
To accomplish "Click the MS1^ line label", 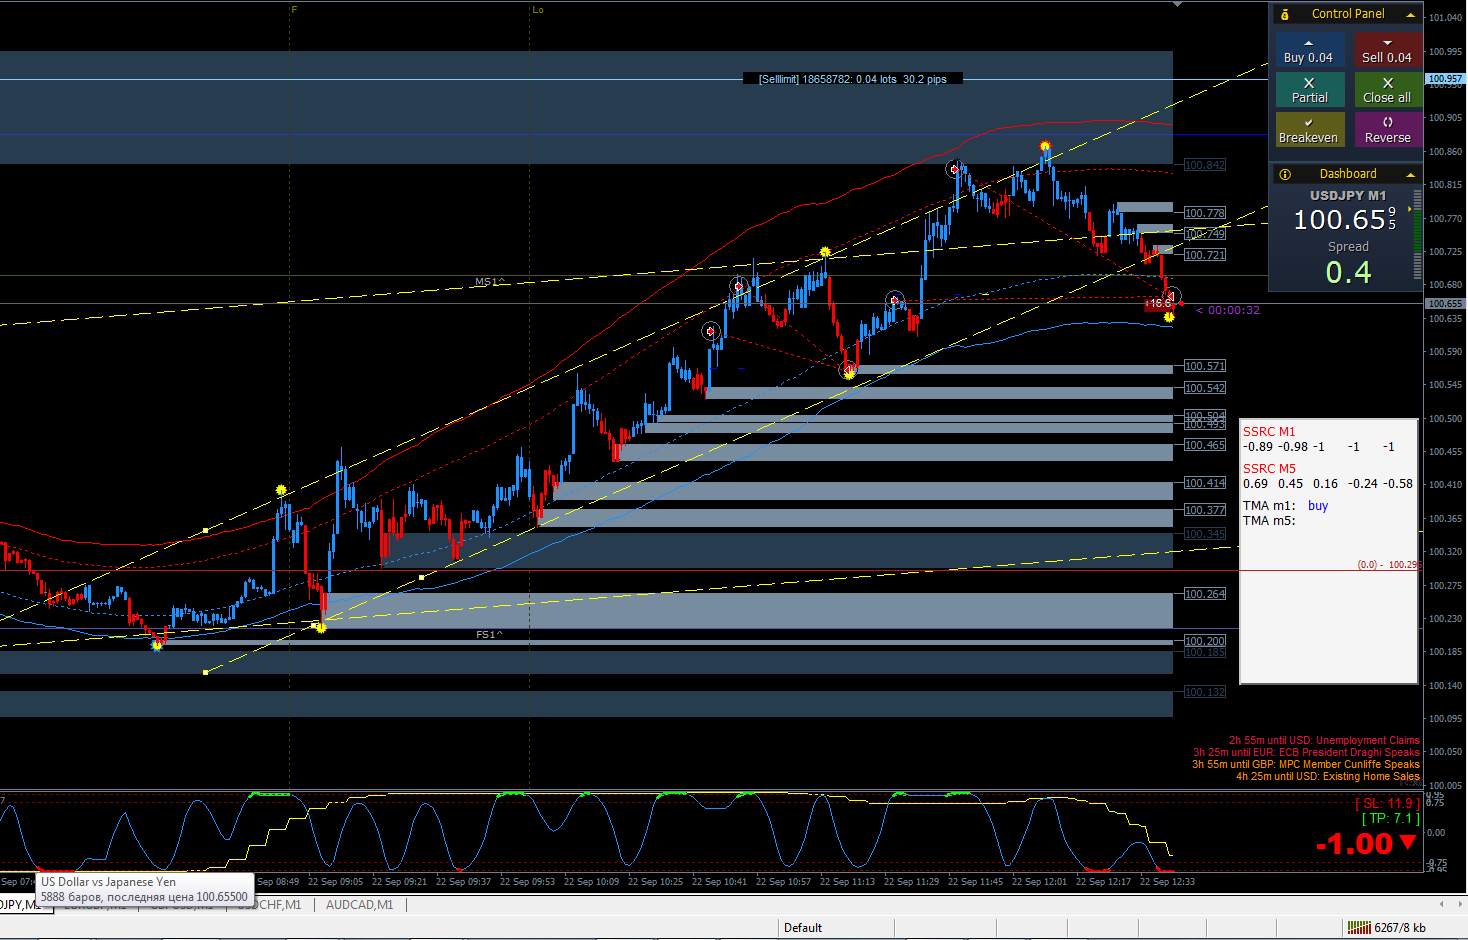I will (489, 282).
